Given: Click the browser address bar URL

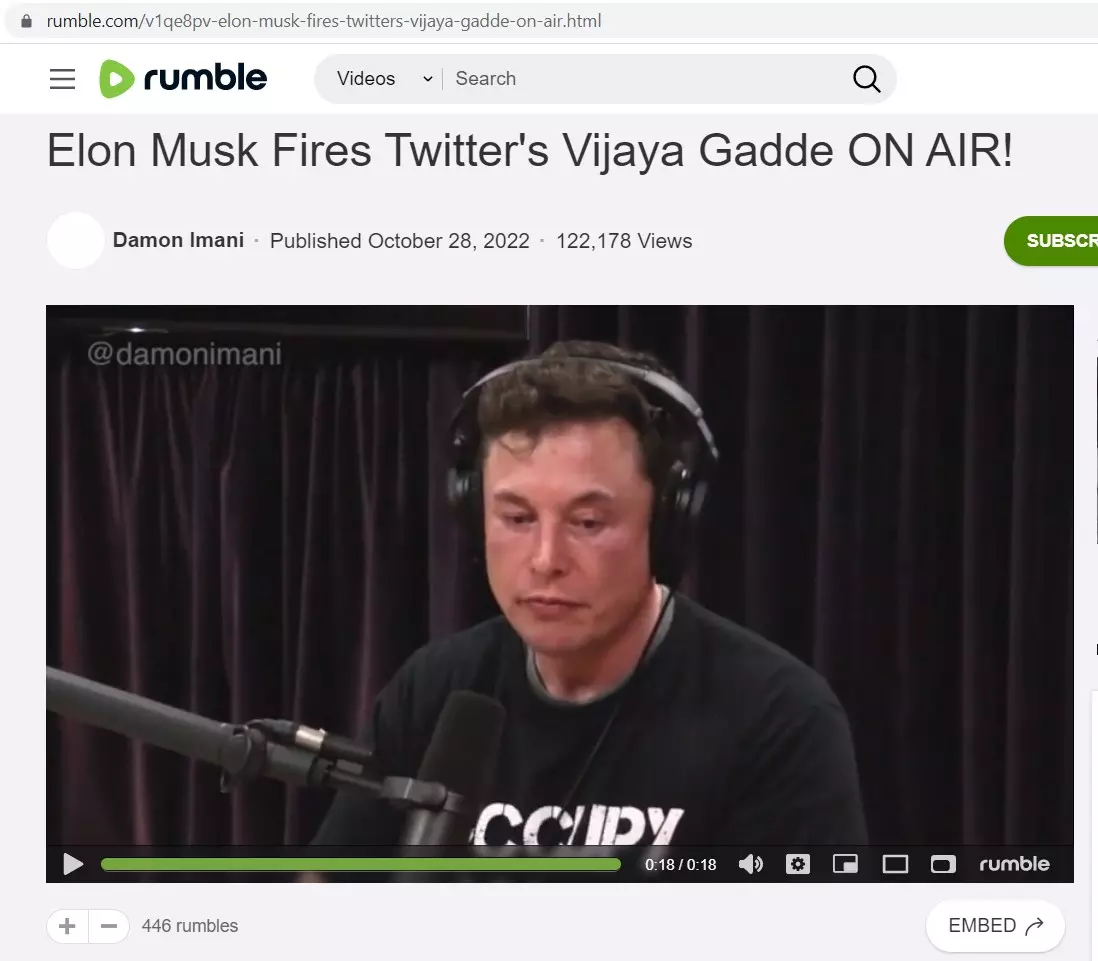Looking at the screenshot, I should (x=324, y=21).
